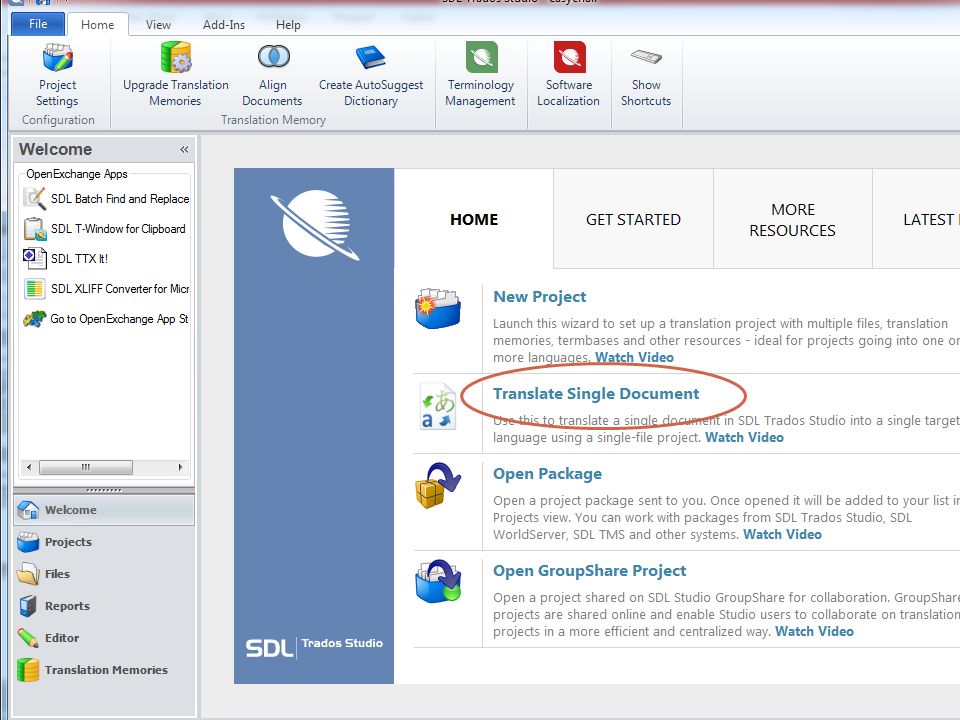Select the View ribbon tab

click(x=158, y=24)
